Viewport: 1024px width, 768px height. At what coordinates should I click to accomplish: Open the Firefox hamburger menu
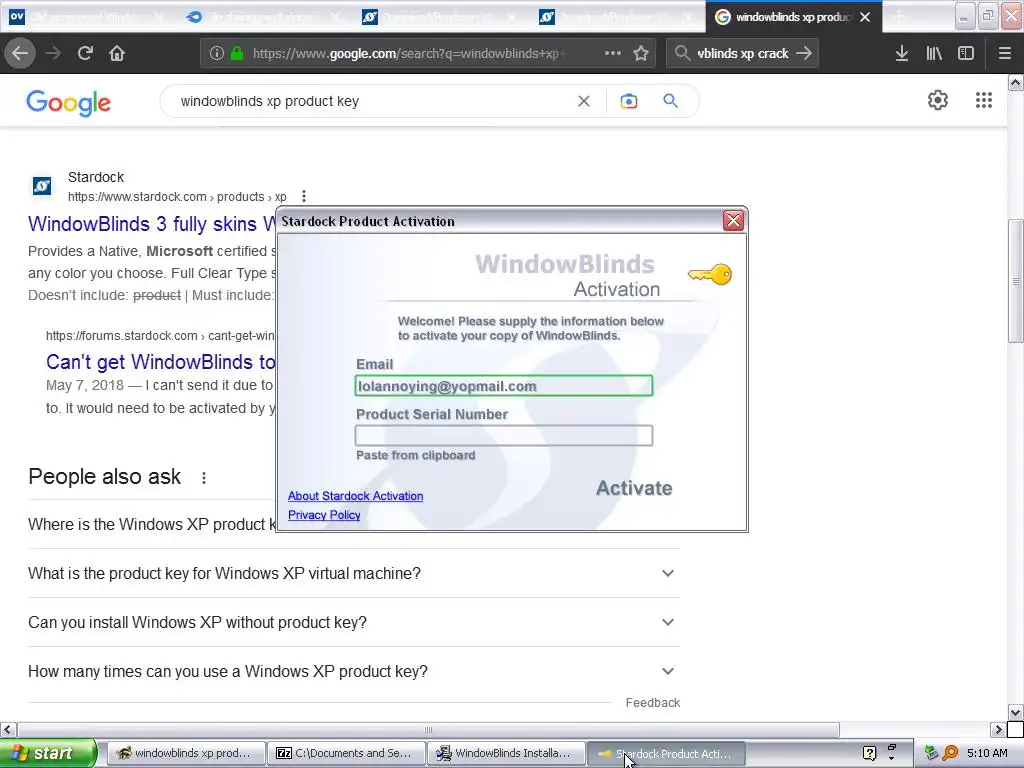pos(1005,54)
